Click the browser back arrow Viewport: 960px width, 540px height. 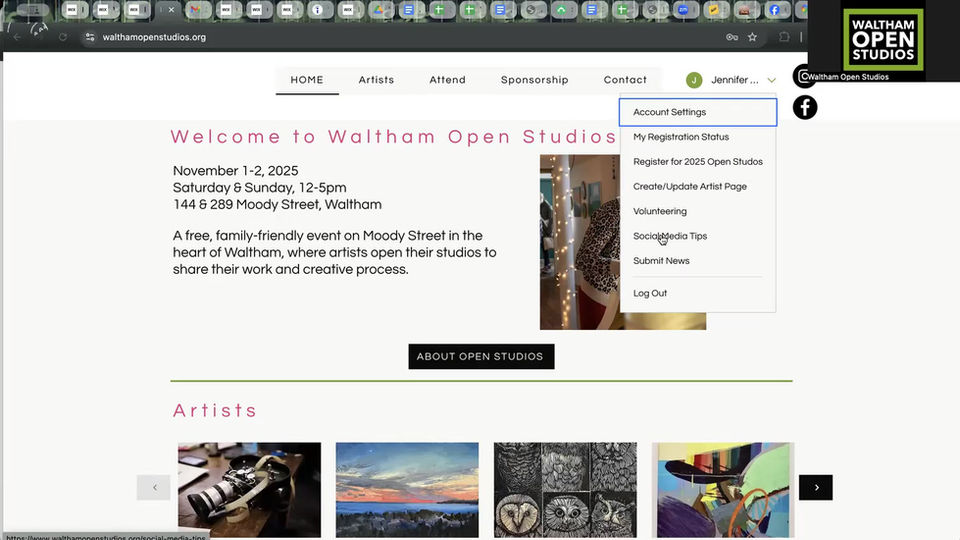coord(17,37)
